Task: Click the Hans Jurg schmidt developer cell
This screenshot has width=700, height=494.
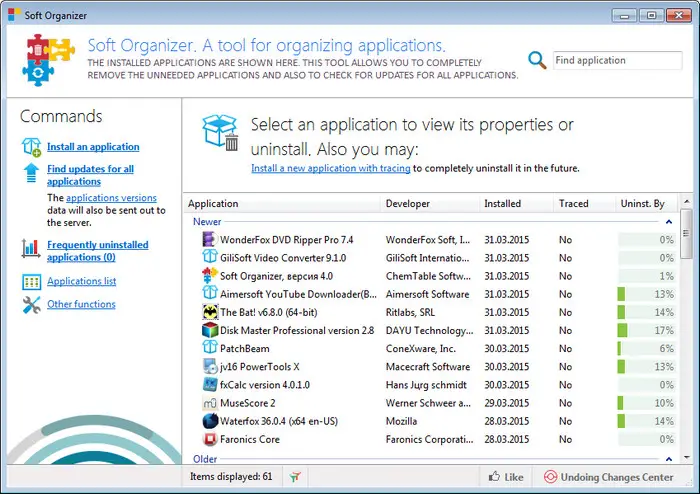Action: 426,385
